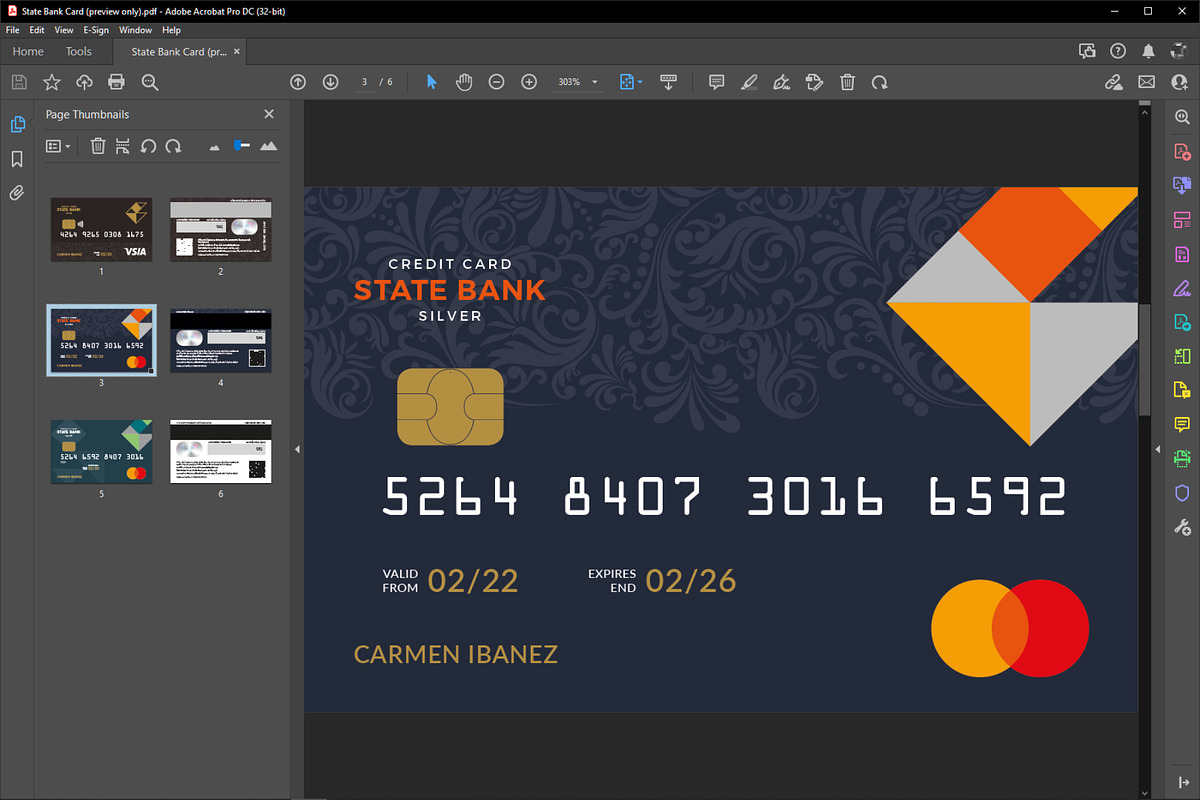This screenshot has height=800, width=1200.
Task: Add a sticky note comment
Action: (716, 82)
